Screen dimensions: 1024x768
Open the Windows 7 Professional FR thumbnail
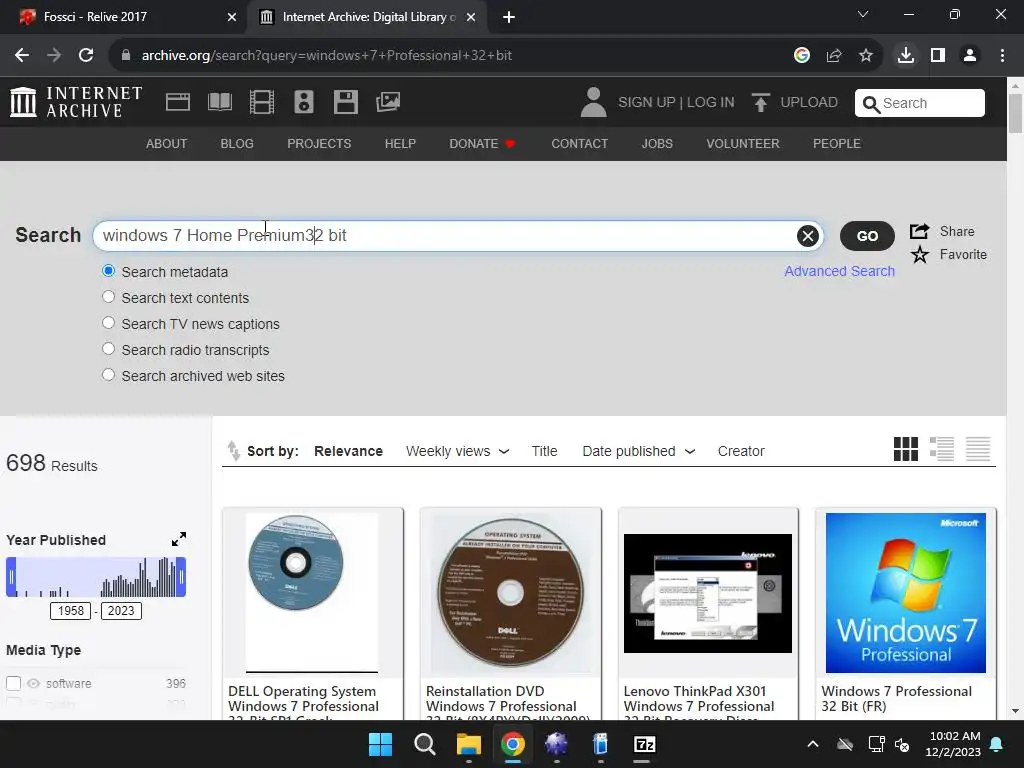906,592
